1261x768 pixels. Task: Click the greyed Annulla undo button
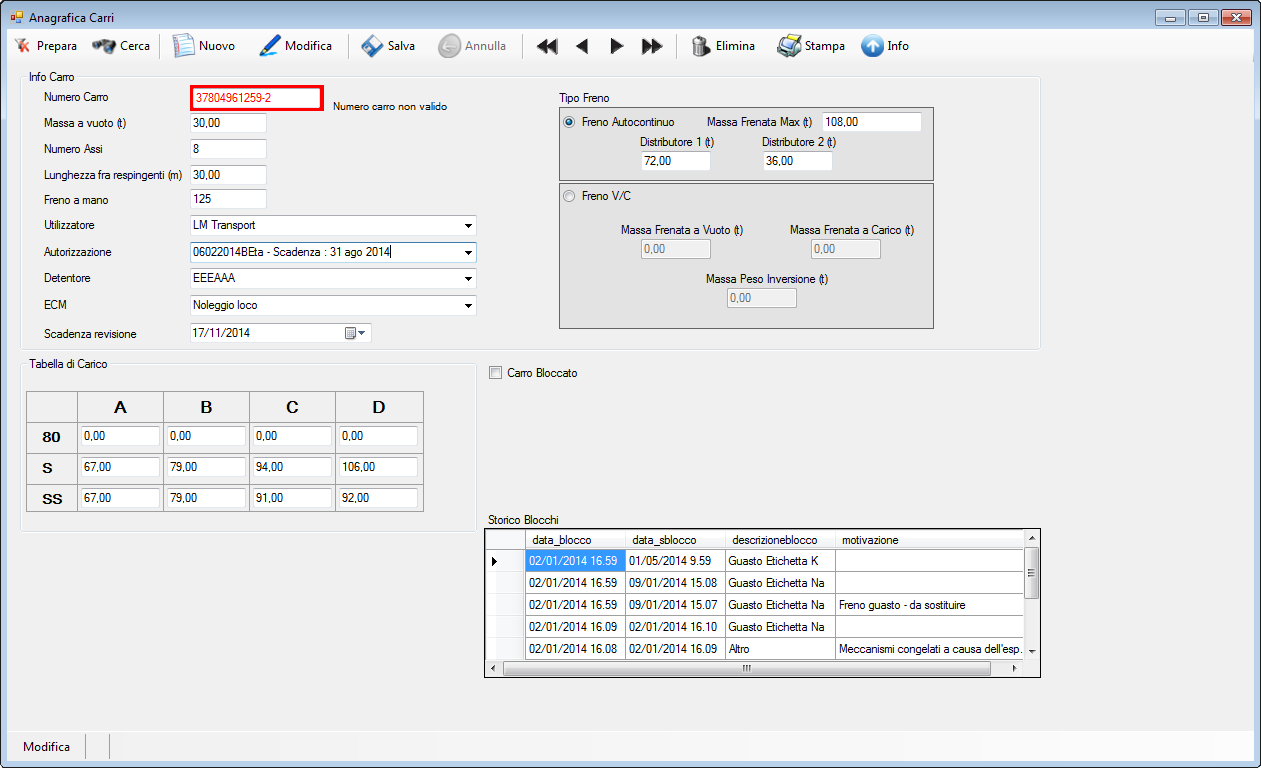pos(472,46)
